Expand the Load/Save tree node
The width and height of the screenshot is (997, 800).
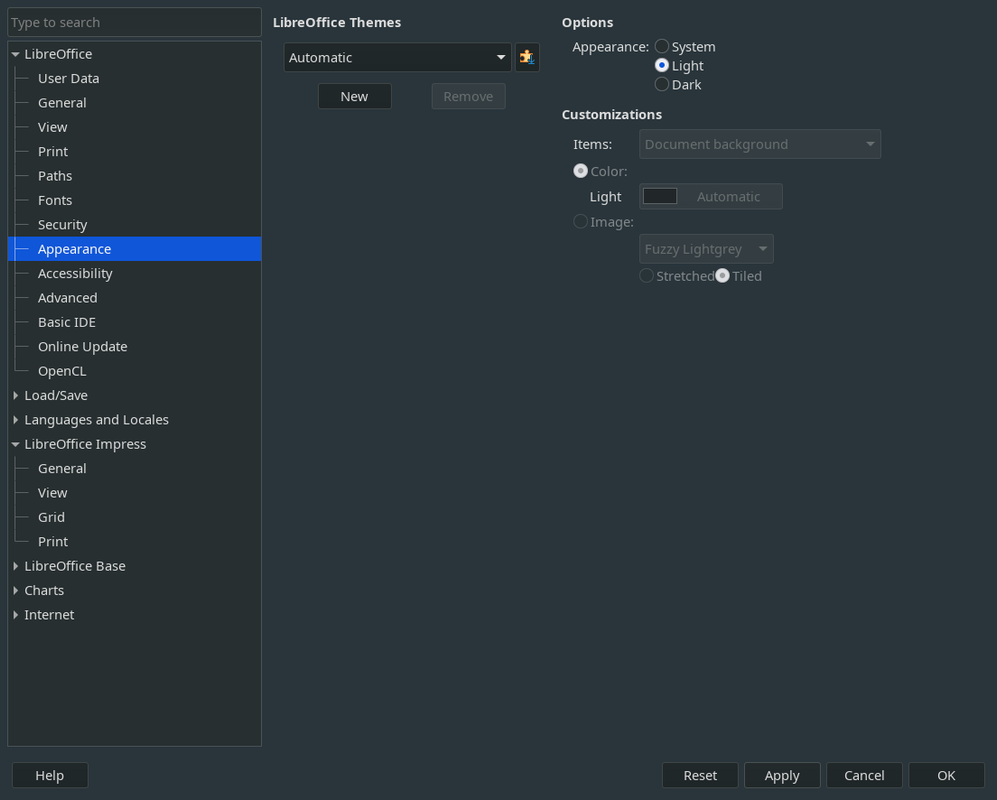tap(15, 396)
